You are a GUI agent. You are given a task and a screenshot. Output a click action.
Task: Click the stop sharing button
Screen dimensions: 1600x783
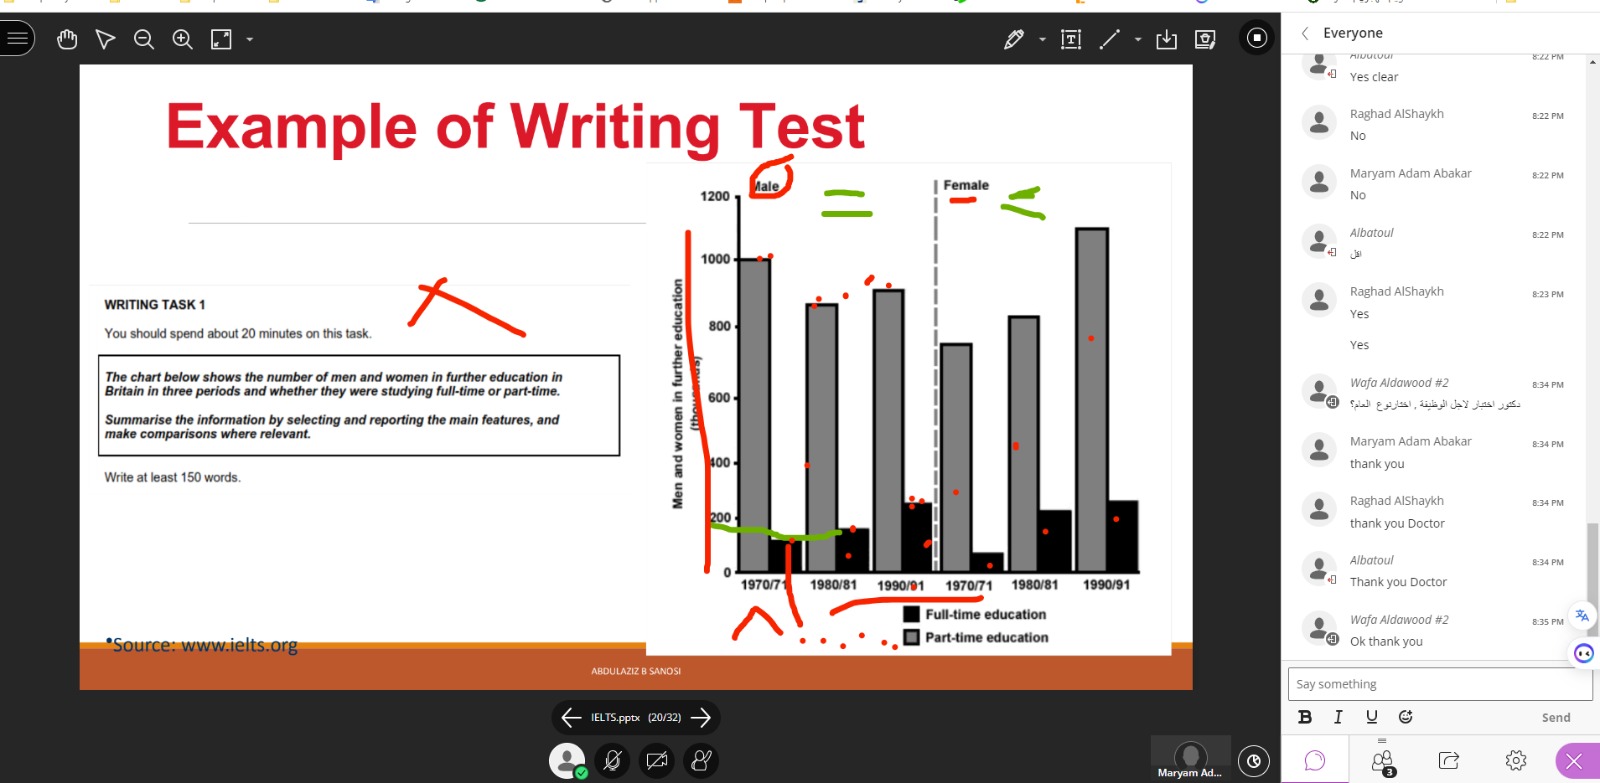(x=1257, y=38)
